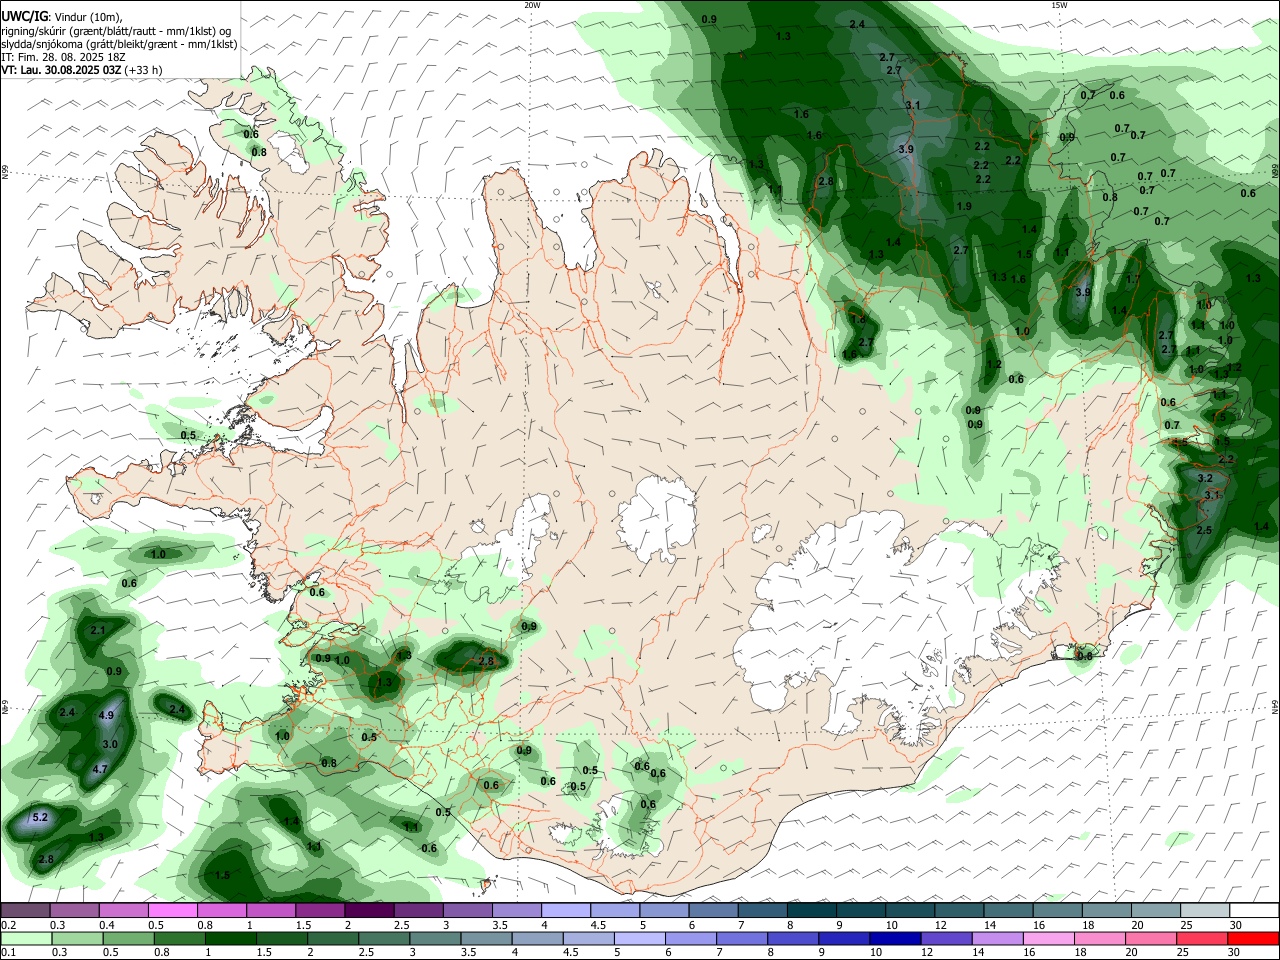
Task: Pick the darkest green swatch between 1 and 1.5 in the bottom row
Action: coord(230,938)
